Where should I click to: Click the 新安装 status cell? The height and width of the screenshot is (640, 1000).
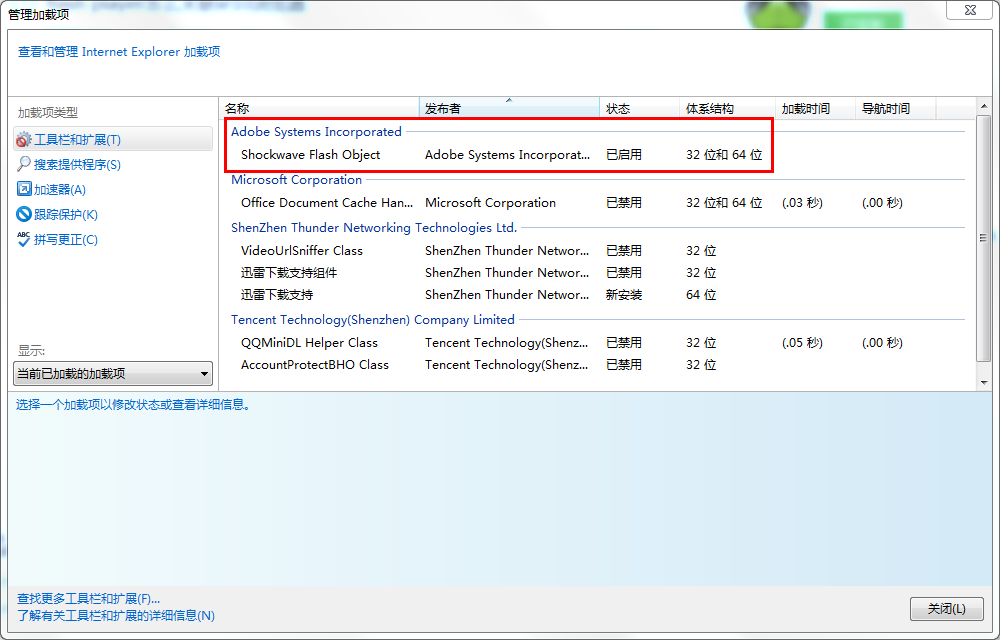(x=624, y=295)
